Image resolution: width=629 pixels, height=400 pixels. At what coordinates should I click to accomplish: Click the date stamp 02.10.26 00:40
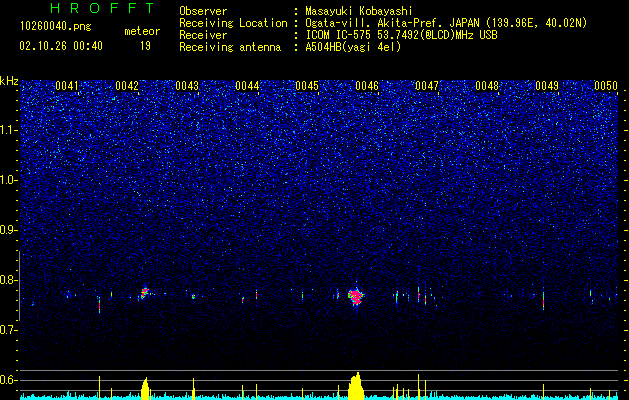coord(61,46)
